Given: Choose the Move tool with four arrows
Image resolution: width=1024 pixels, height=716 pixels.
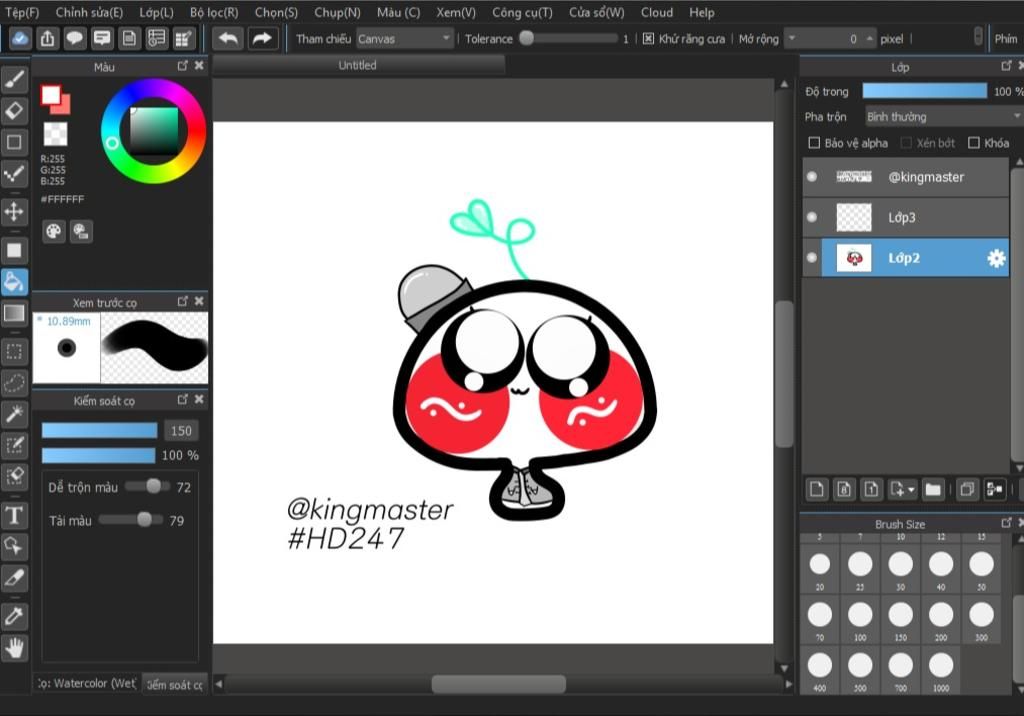Looking at the screenshot, I should [x=14, y=212].
